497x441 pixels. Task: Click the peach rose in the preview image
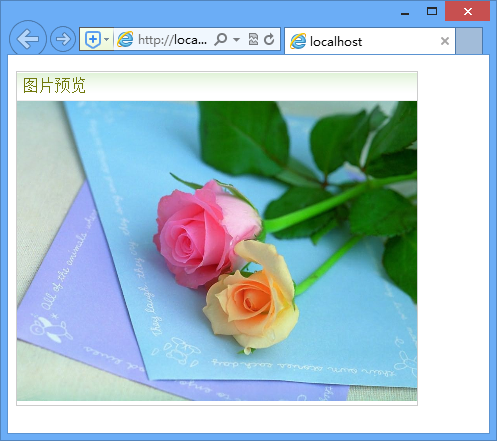252,297
